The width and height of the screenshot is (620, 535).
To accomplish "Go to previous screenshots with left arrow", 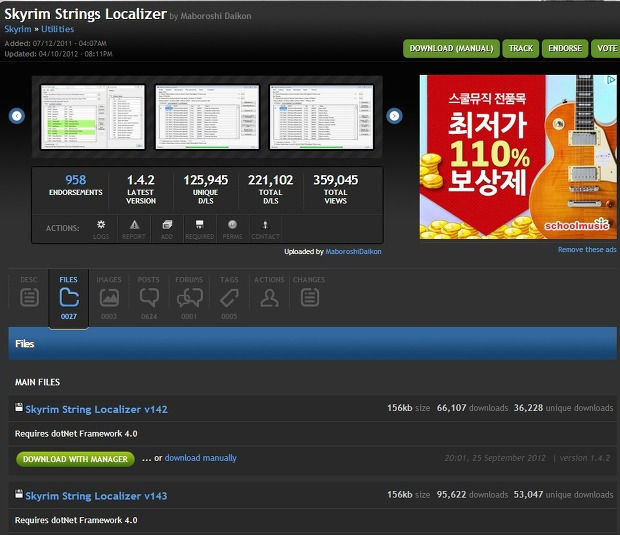I will click(x=17, y=116).
